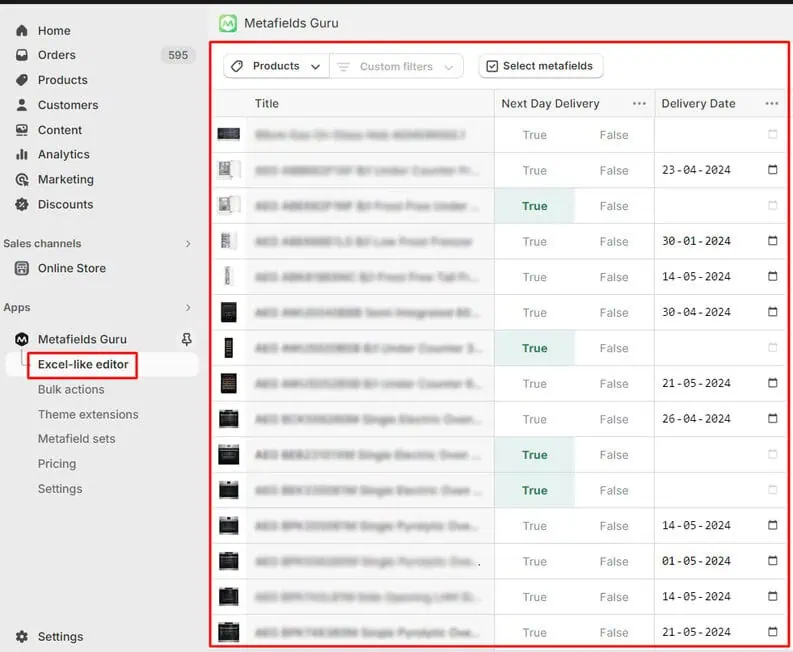This screenshot has width=793, height=652.
Task: Click the Products tag icon in sidebar
Action: [22, 80]
